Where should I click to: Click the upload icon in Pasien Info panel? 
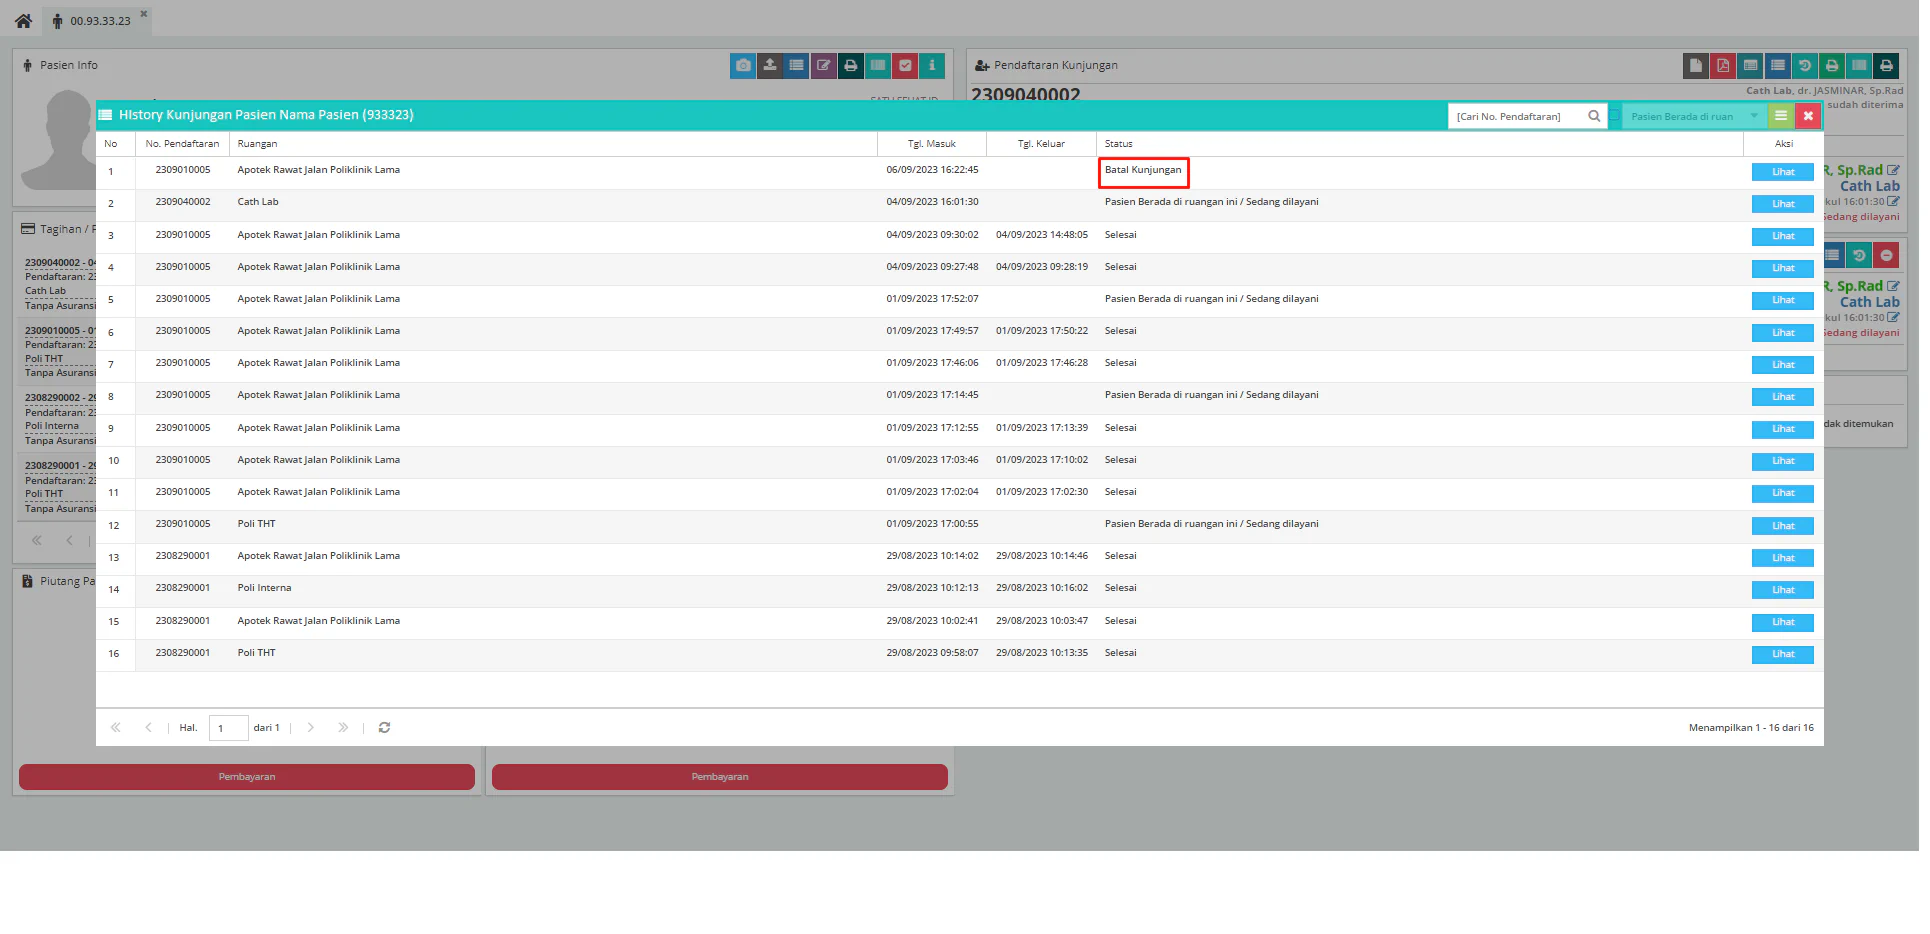point(770,66)
